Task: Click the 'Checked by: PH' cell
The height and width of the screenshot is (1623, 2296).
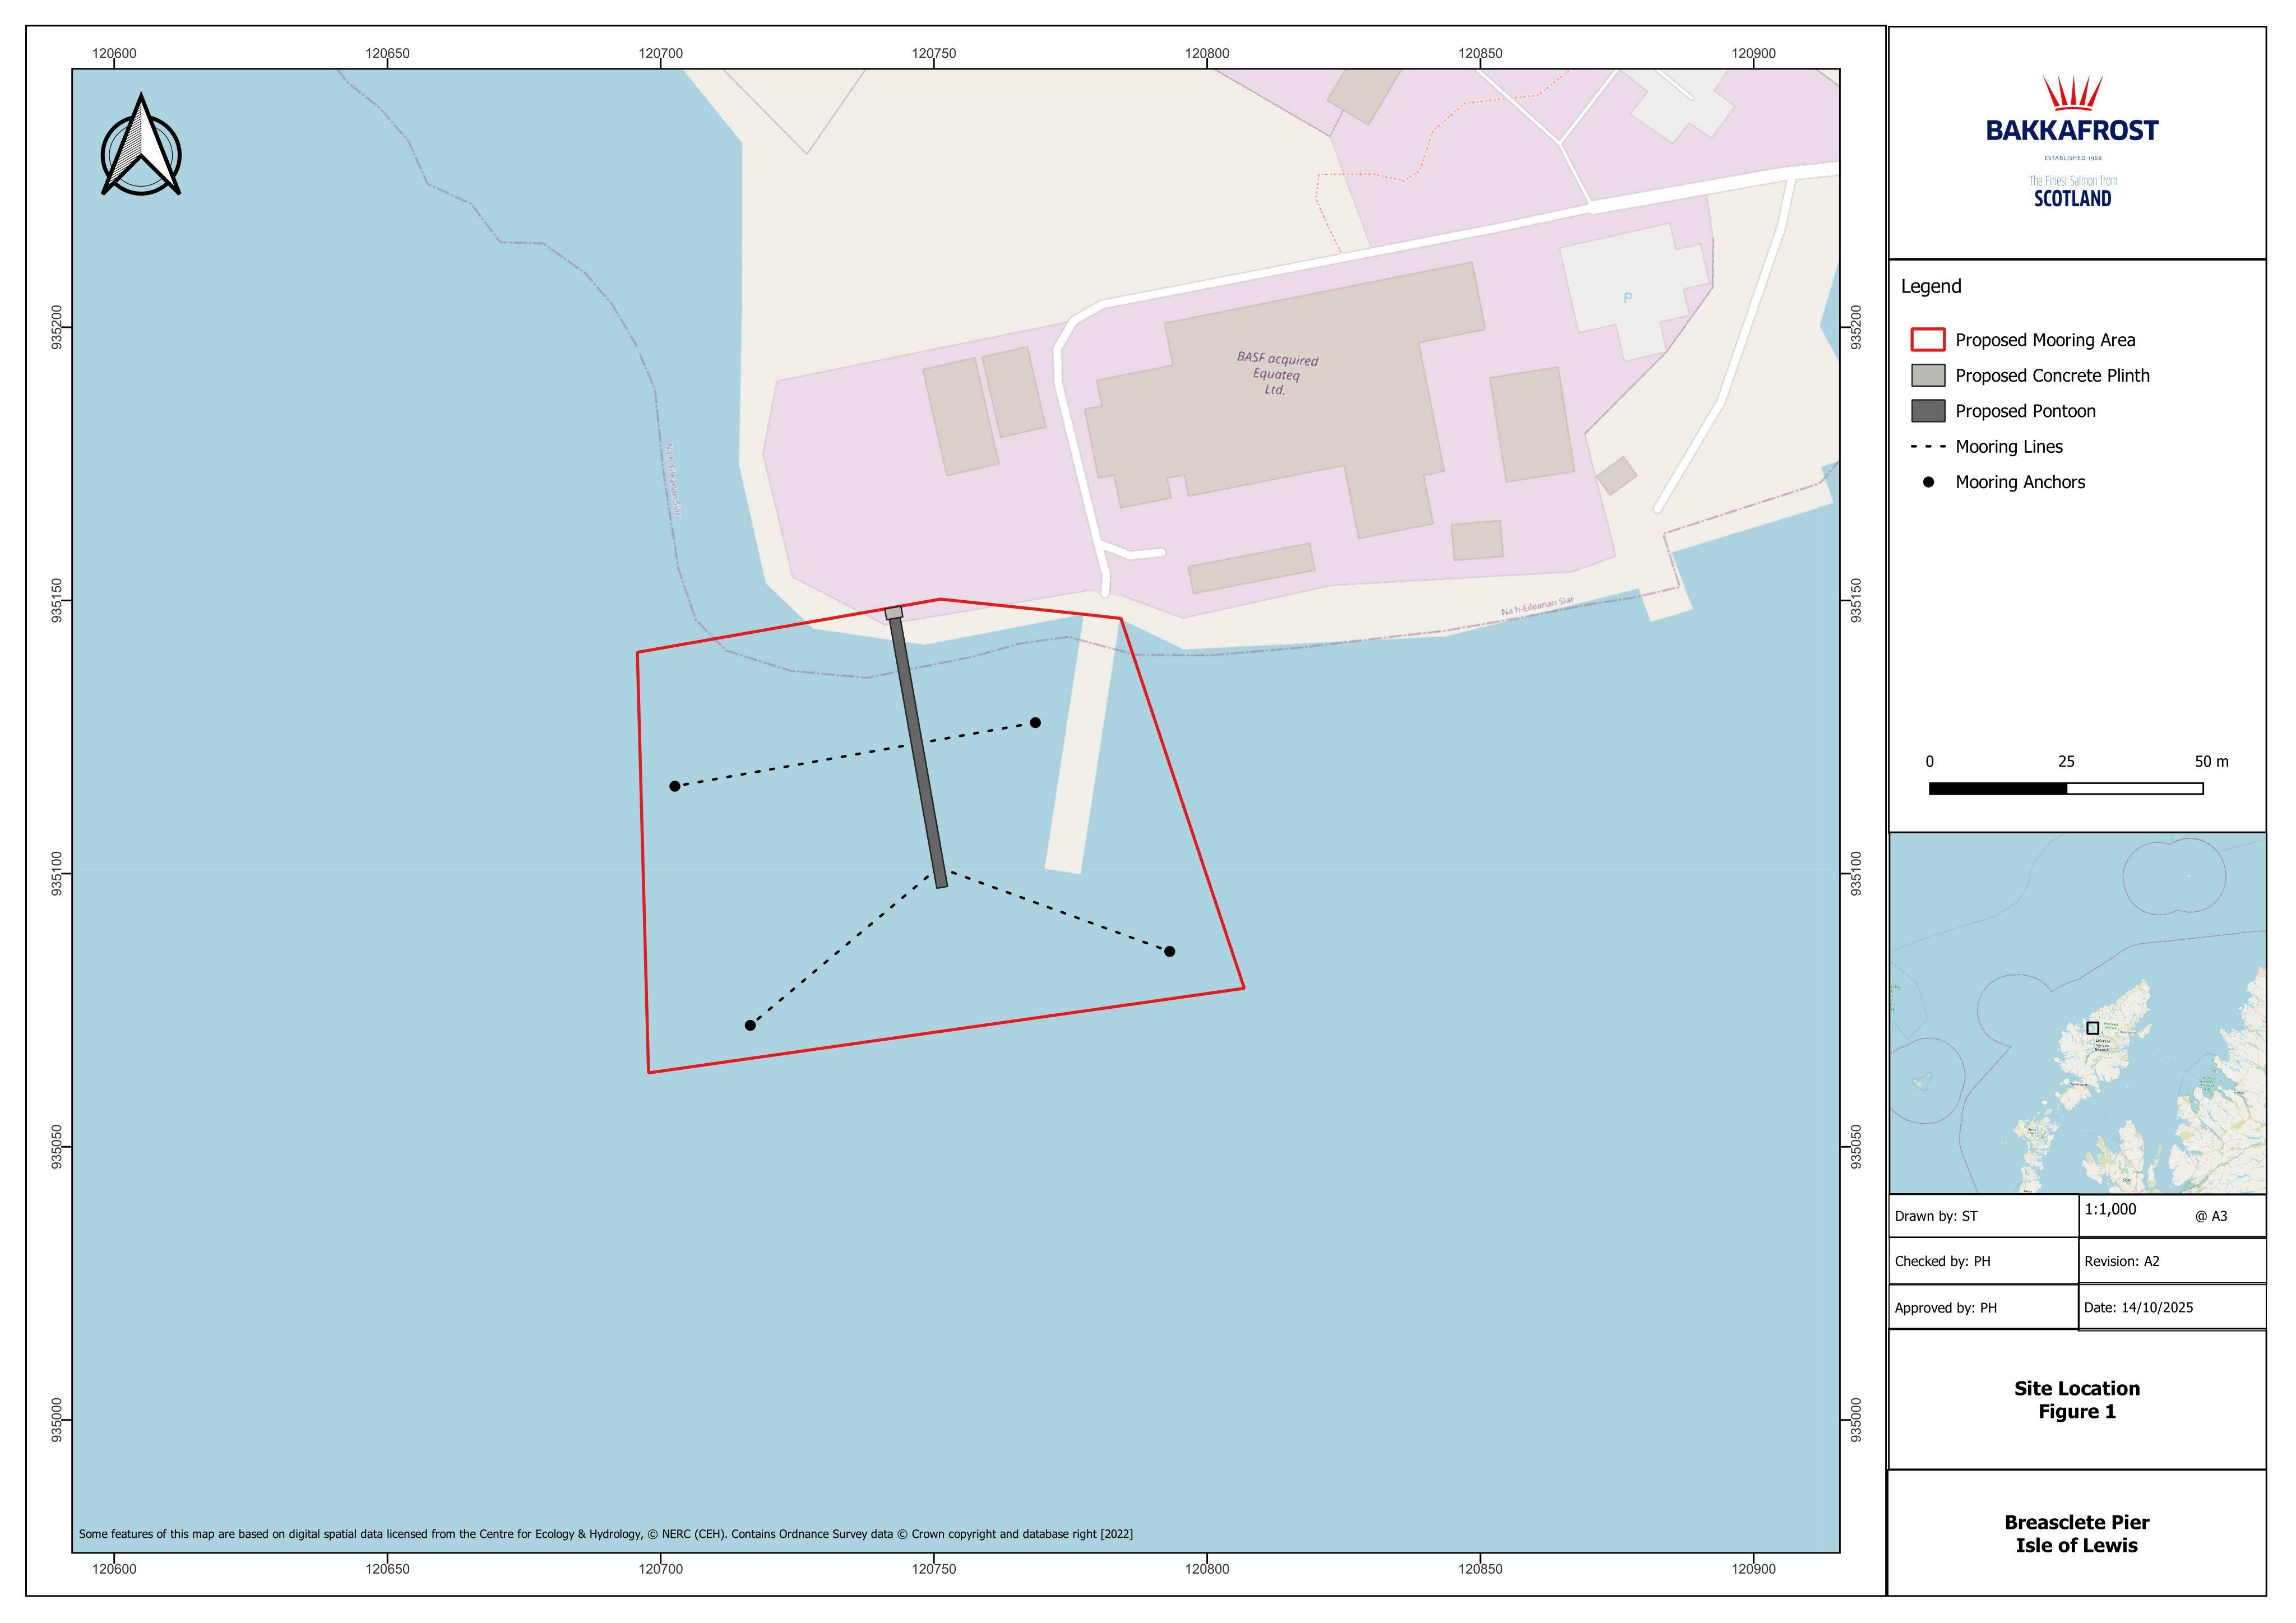Action: click(x=1984, y=1261)
